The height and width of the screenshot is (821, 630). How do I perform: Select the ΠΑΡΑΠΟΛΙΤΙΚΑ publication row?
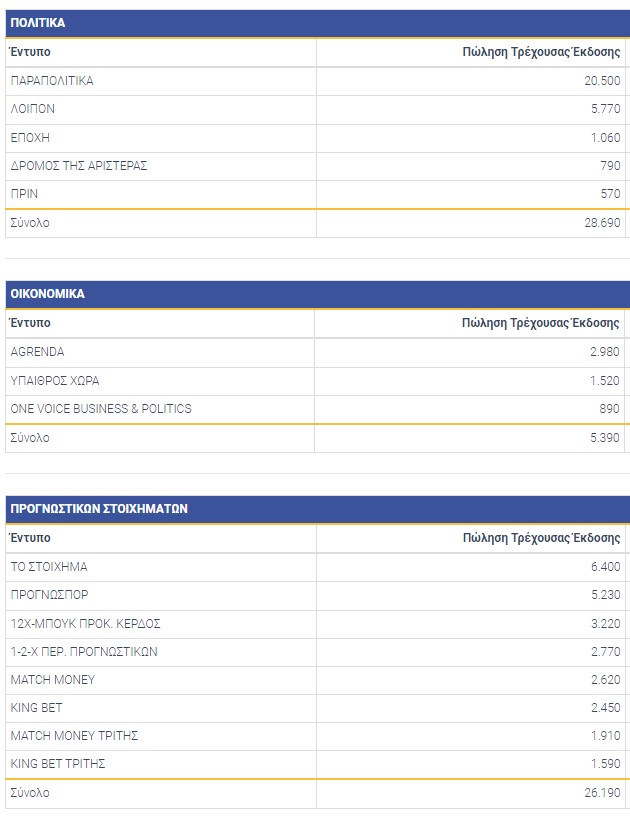point(52,81)
